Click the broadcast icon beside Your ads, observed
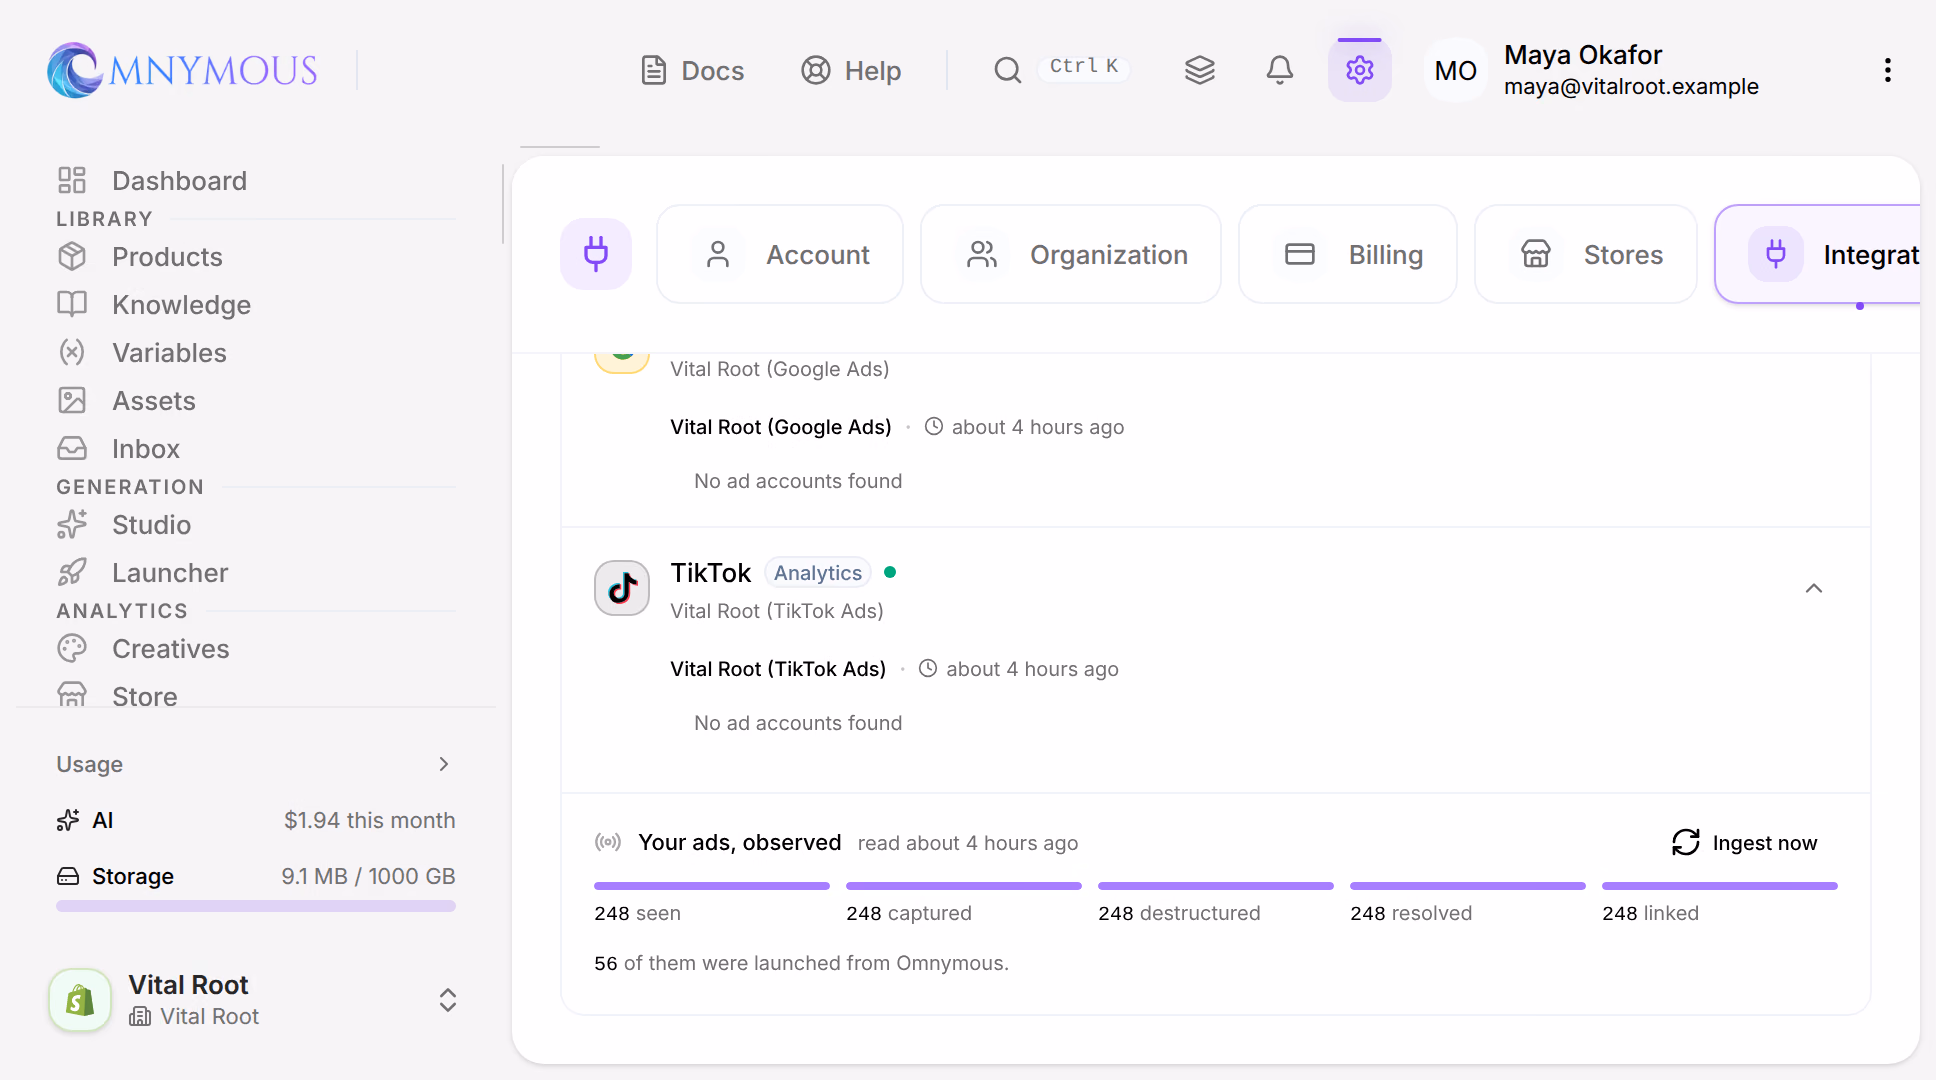Image resolution: width=1936 pixels, height=1080 pixels. pos(608,842)
